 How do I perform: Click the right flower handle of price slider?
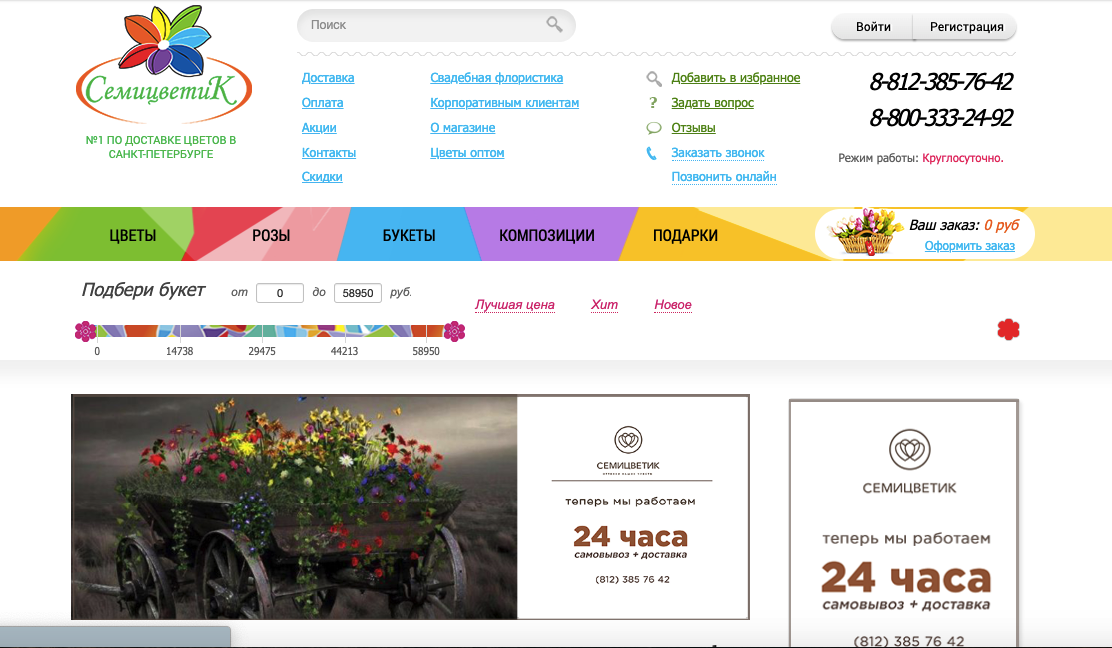[x=454, y=331]
